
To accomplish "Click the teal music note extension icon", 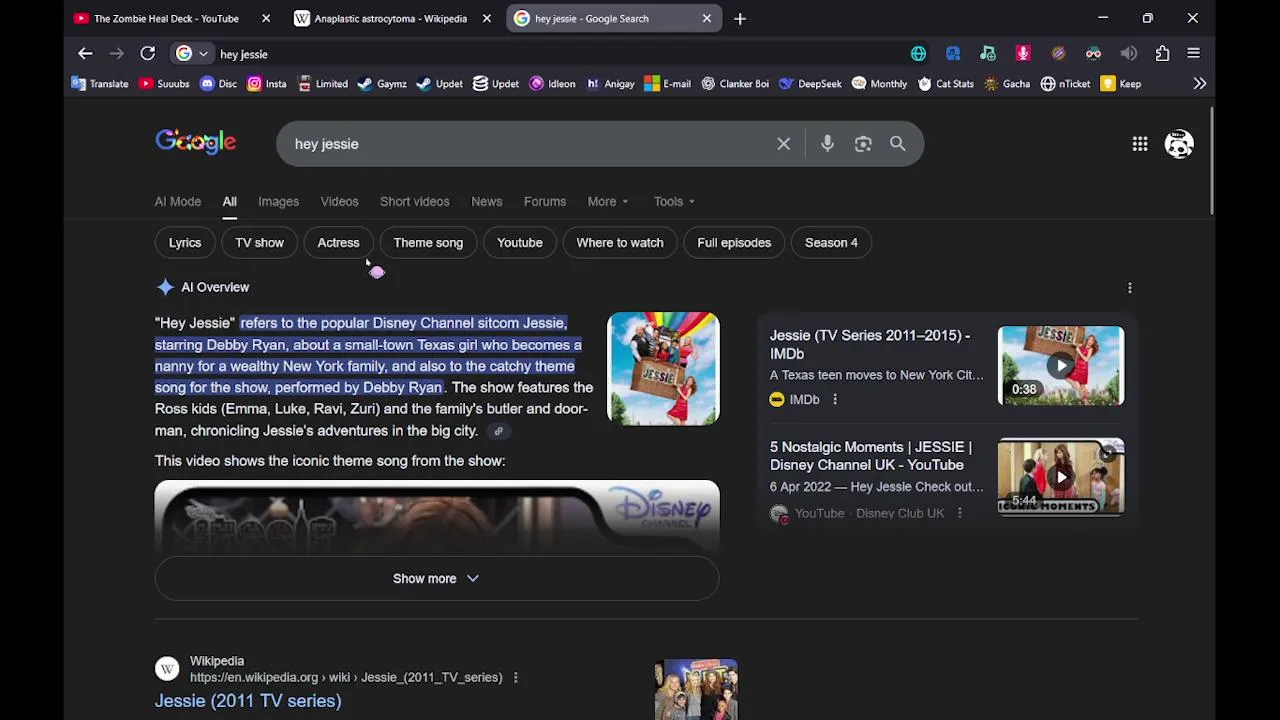I will 988,54.
